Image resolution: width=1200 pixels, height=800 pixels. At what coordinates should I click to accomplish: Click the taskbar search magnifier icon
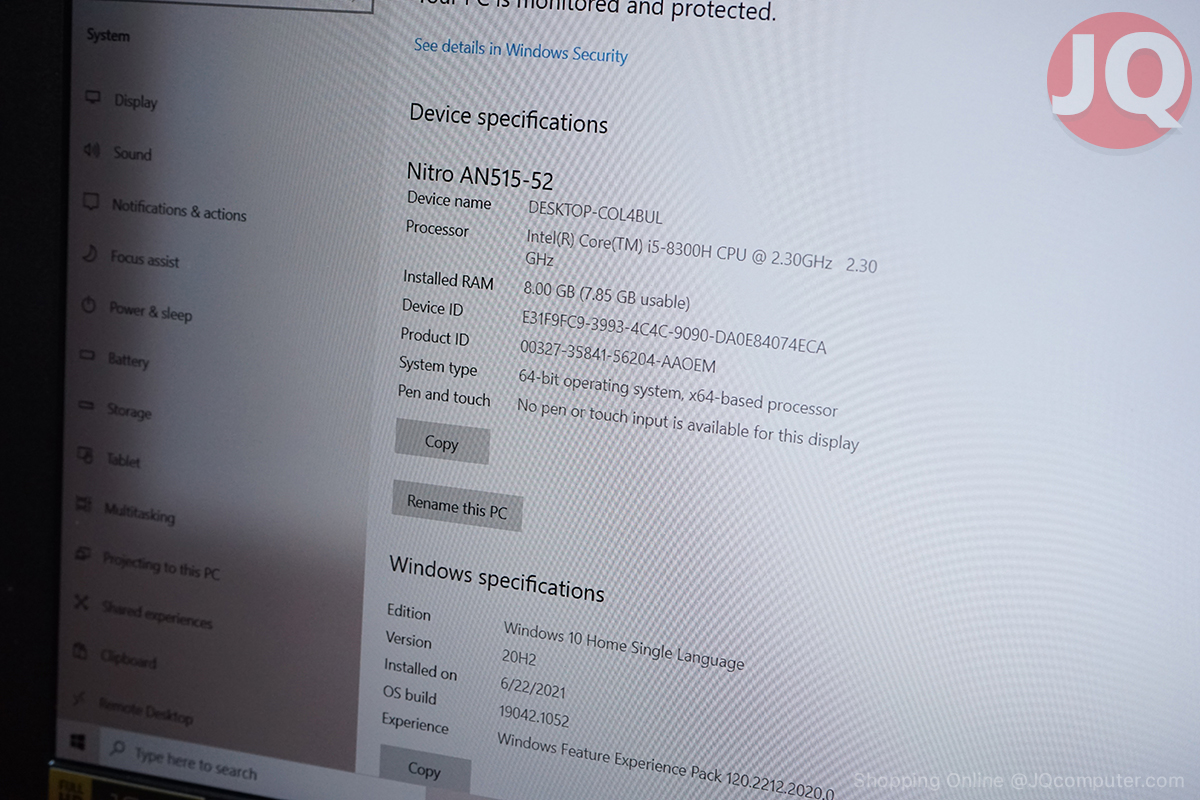coord(118,748)
